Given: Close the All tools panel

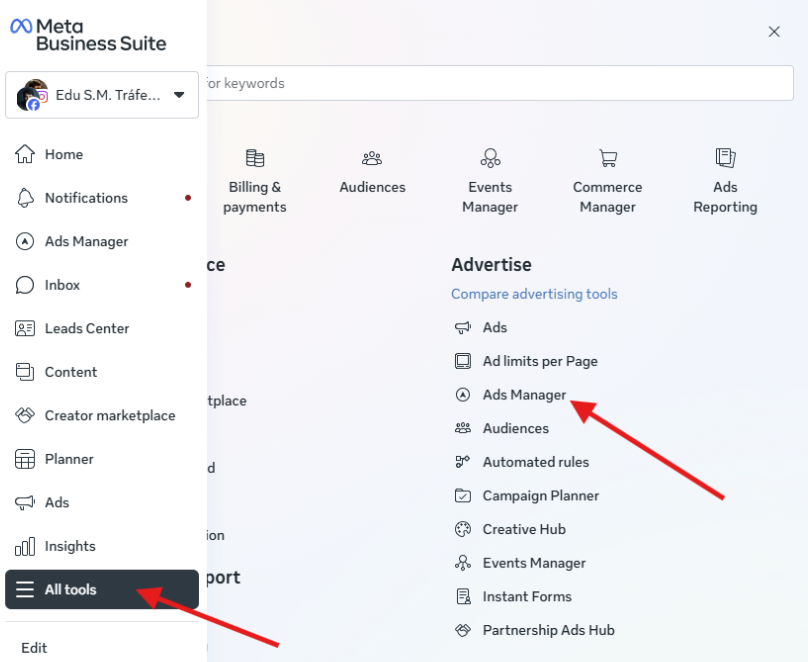Looking at the screenshot, I should pyautogui.click(x=774, y=32).
